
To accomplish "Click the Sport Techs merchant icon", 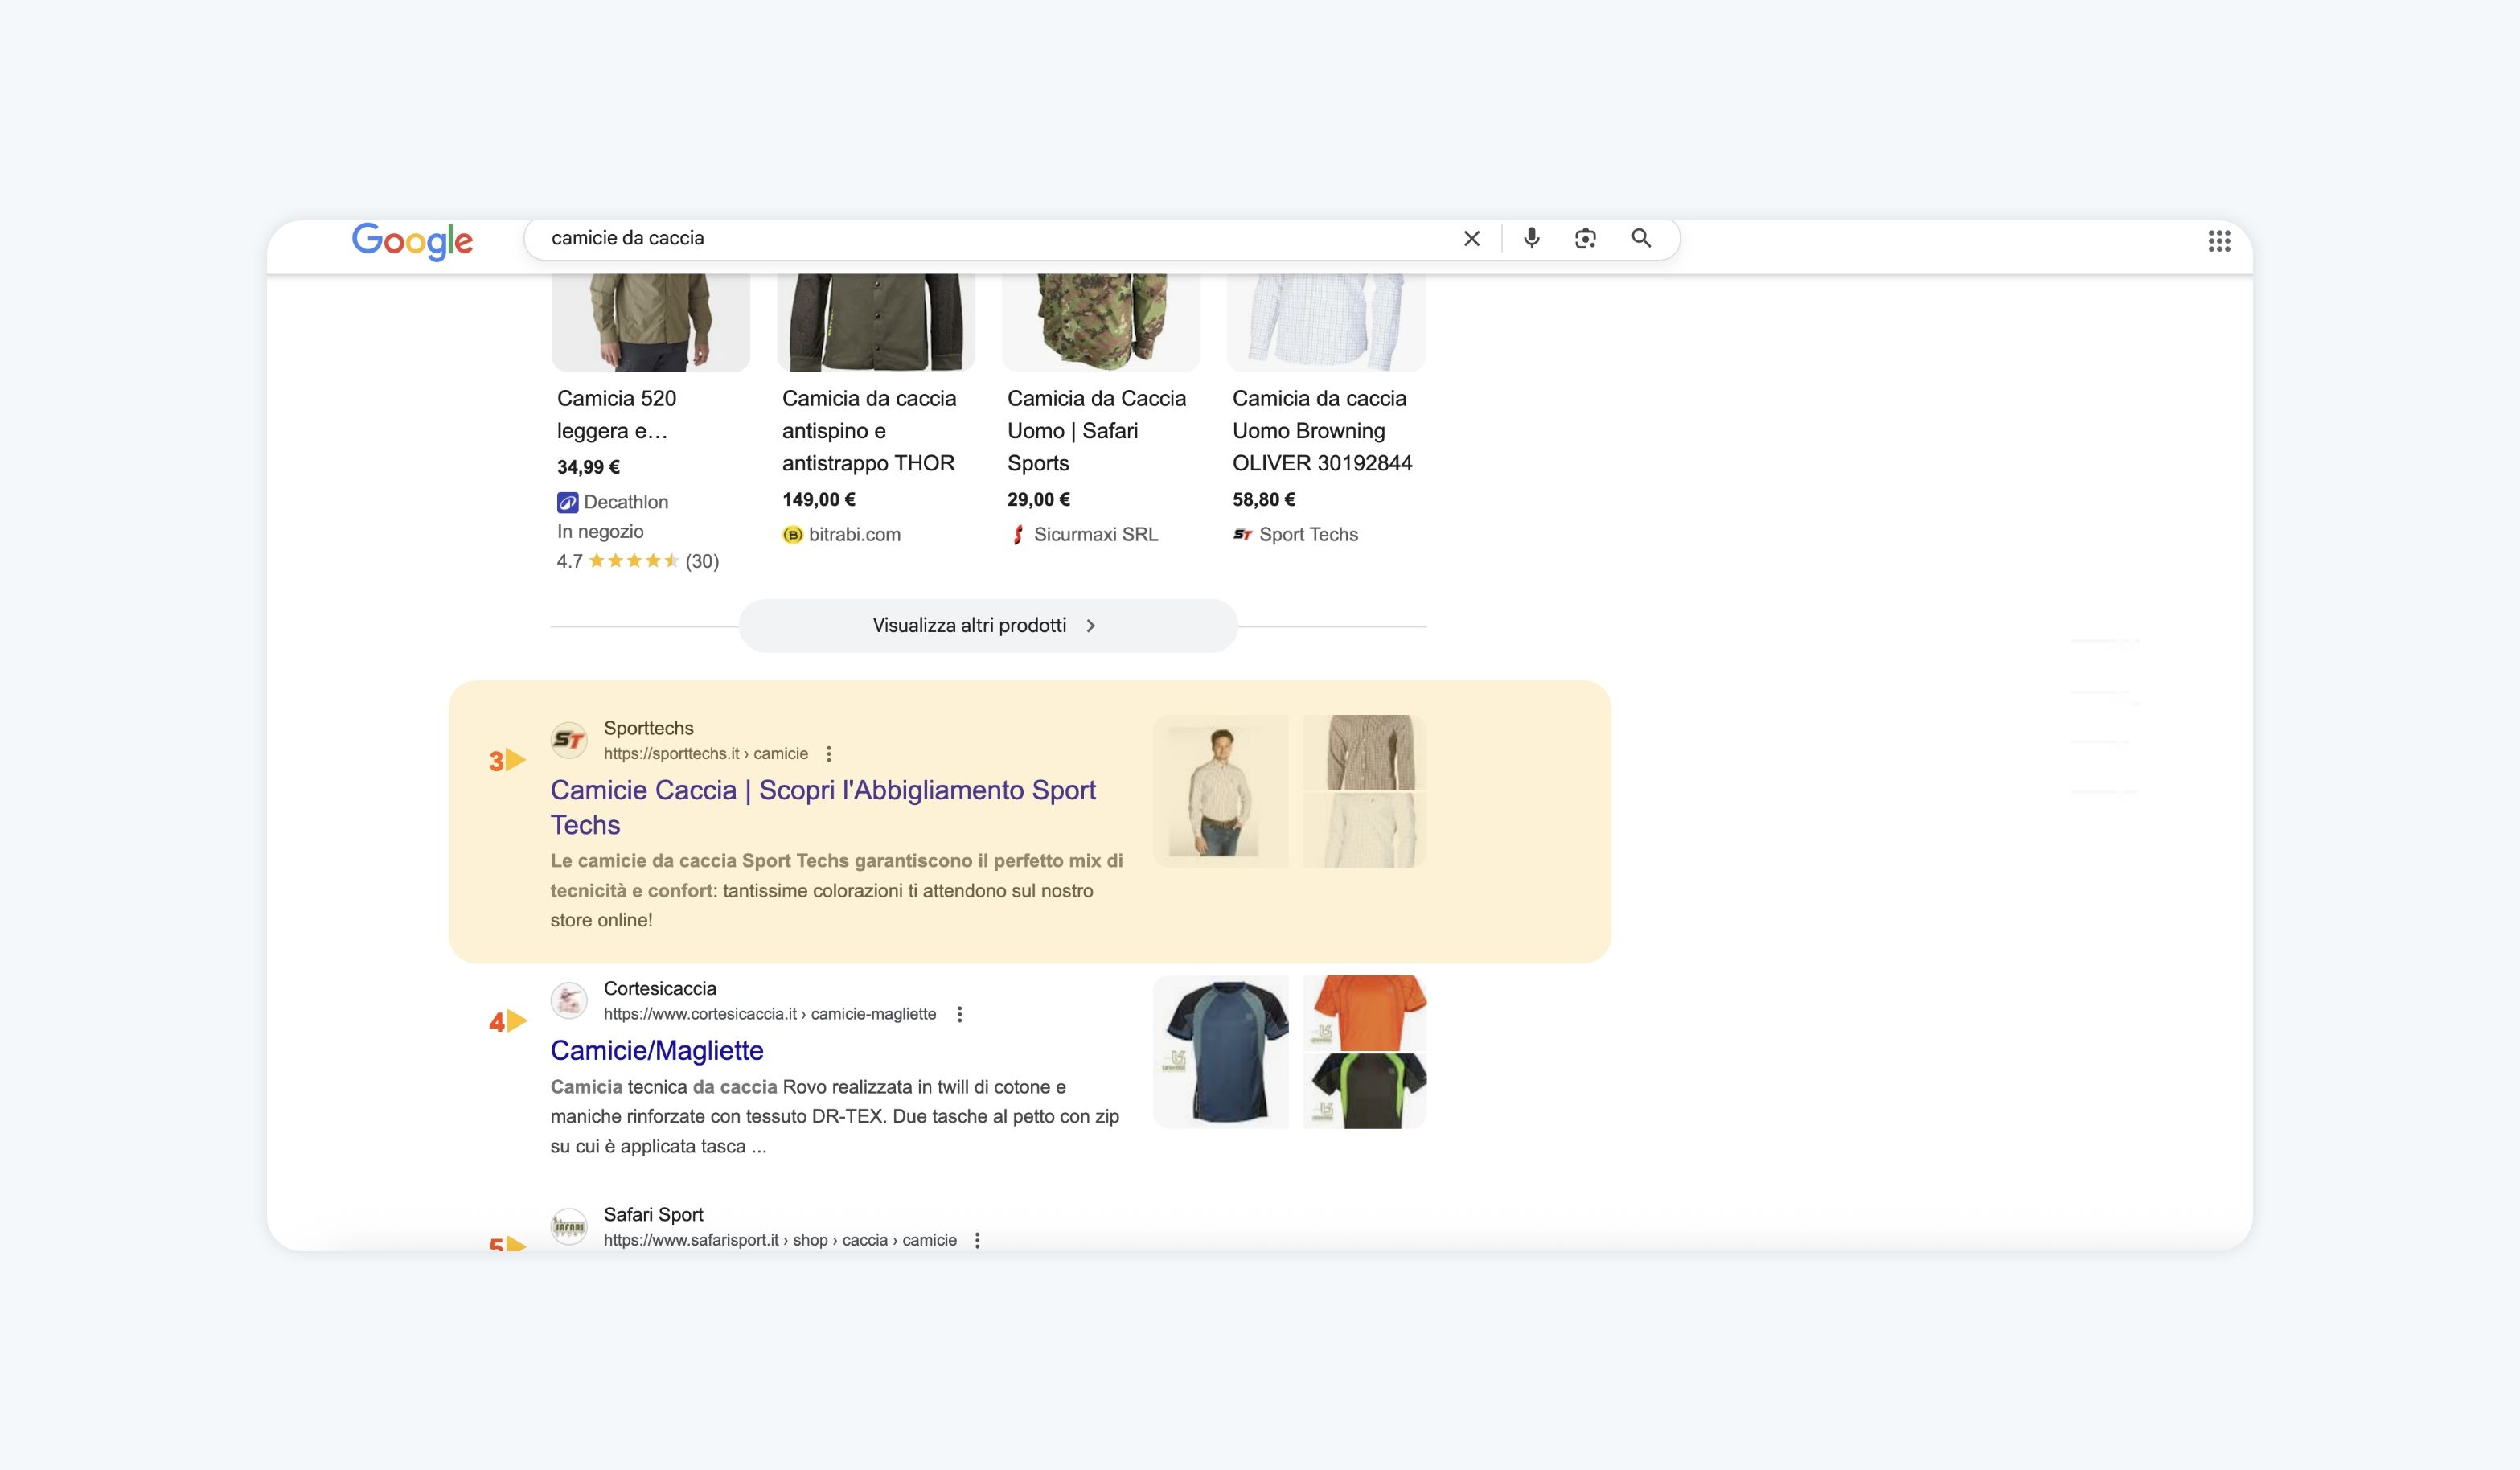I will [x=1242, y=535].
